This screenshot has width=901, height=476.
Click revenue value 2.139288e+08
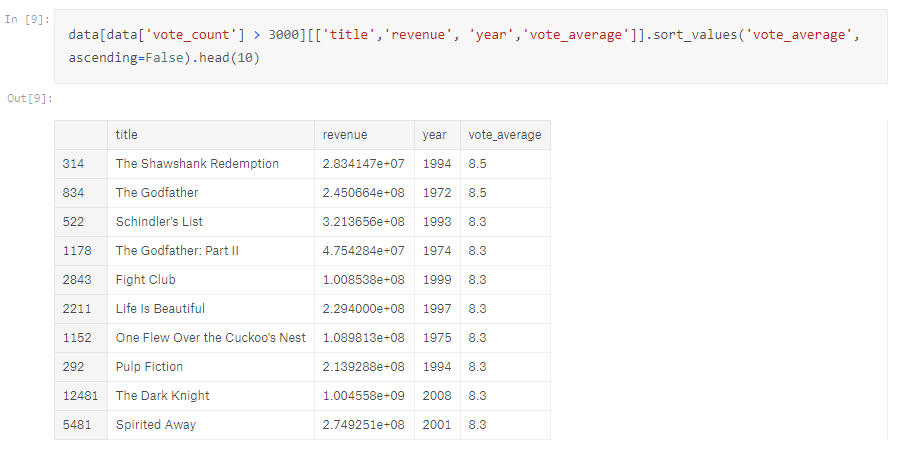363,367
